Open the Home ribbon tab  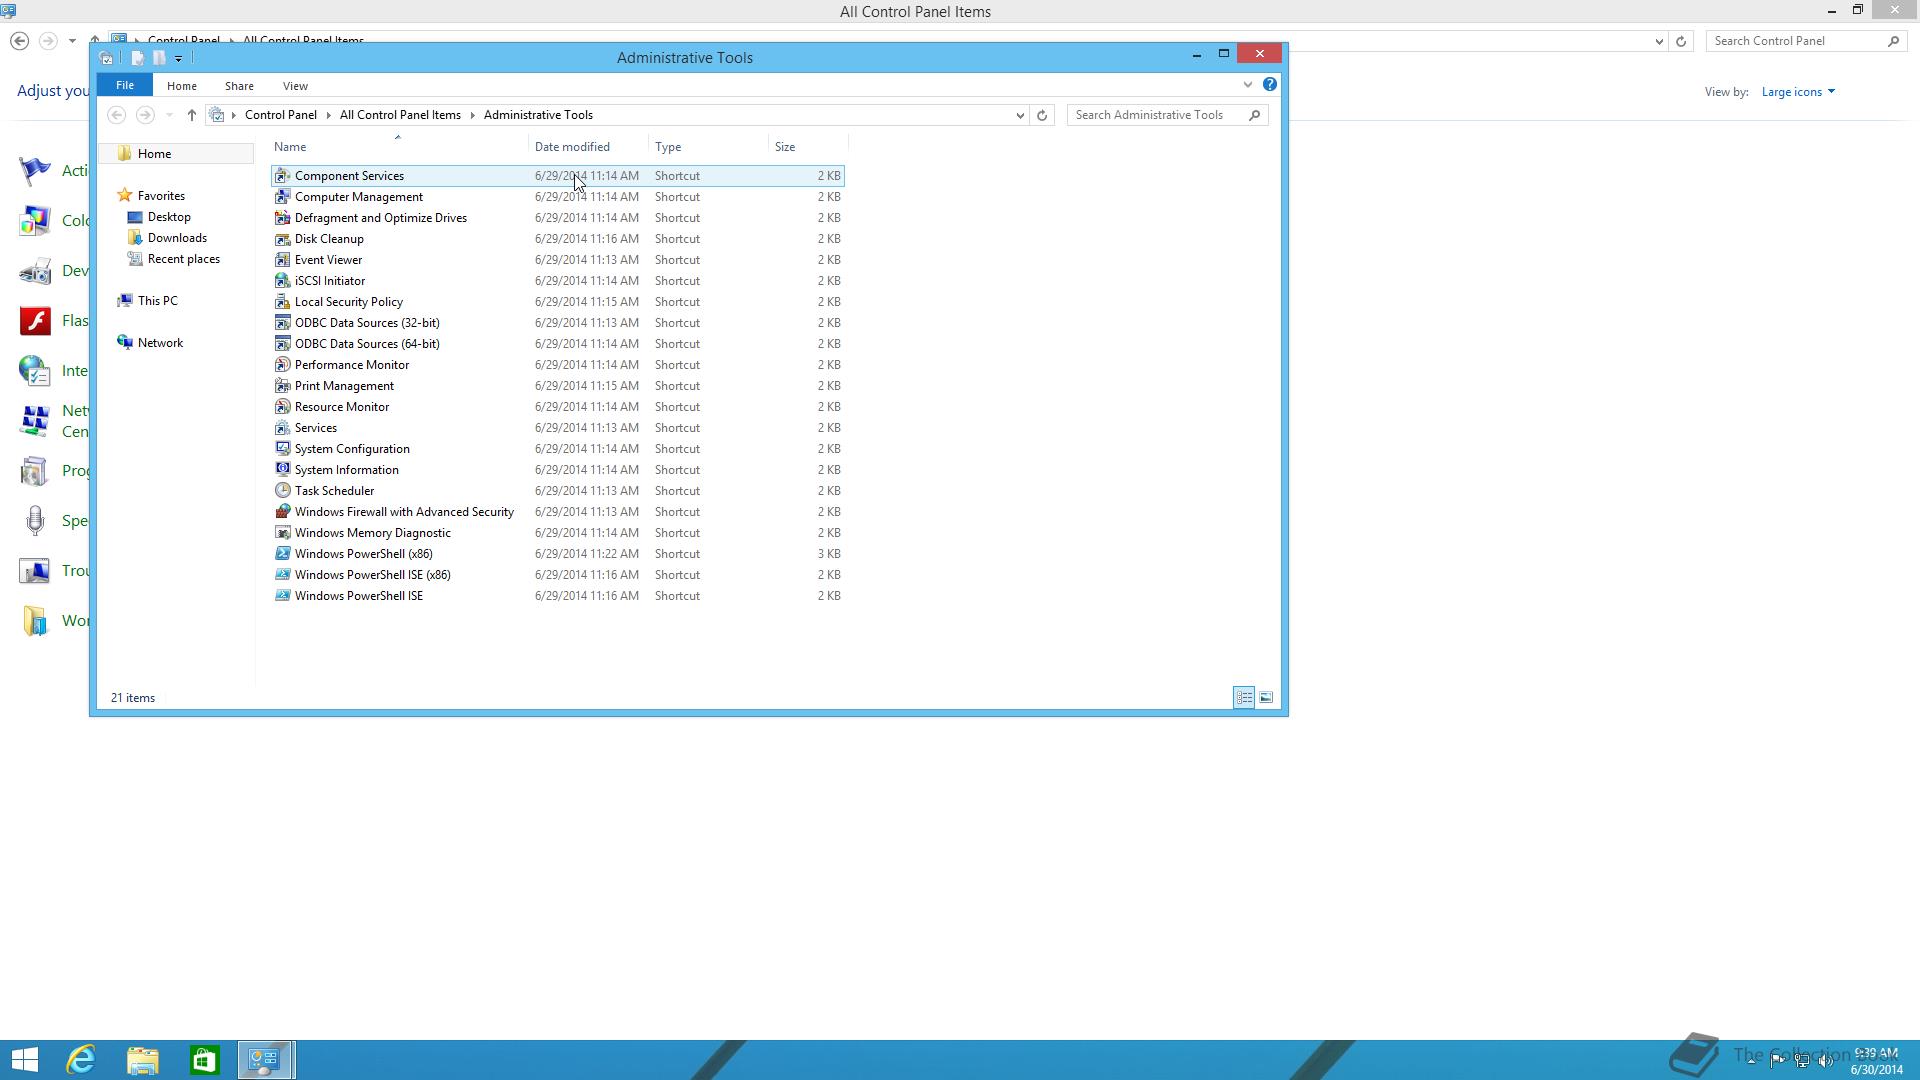click(x=182, y=86)
